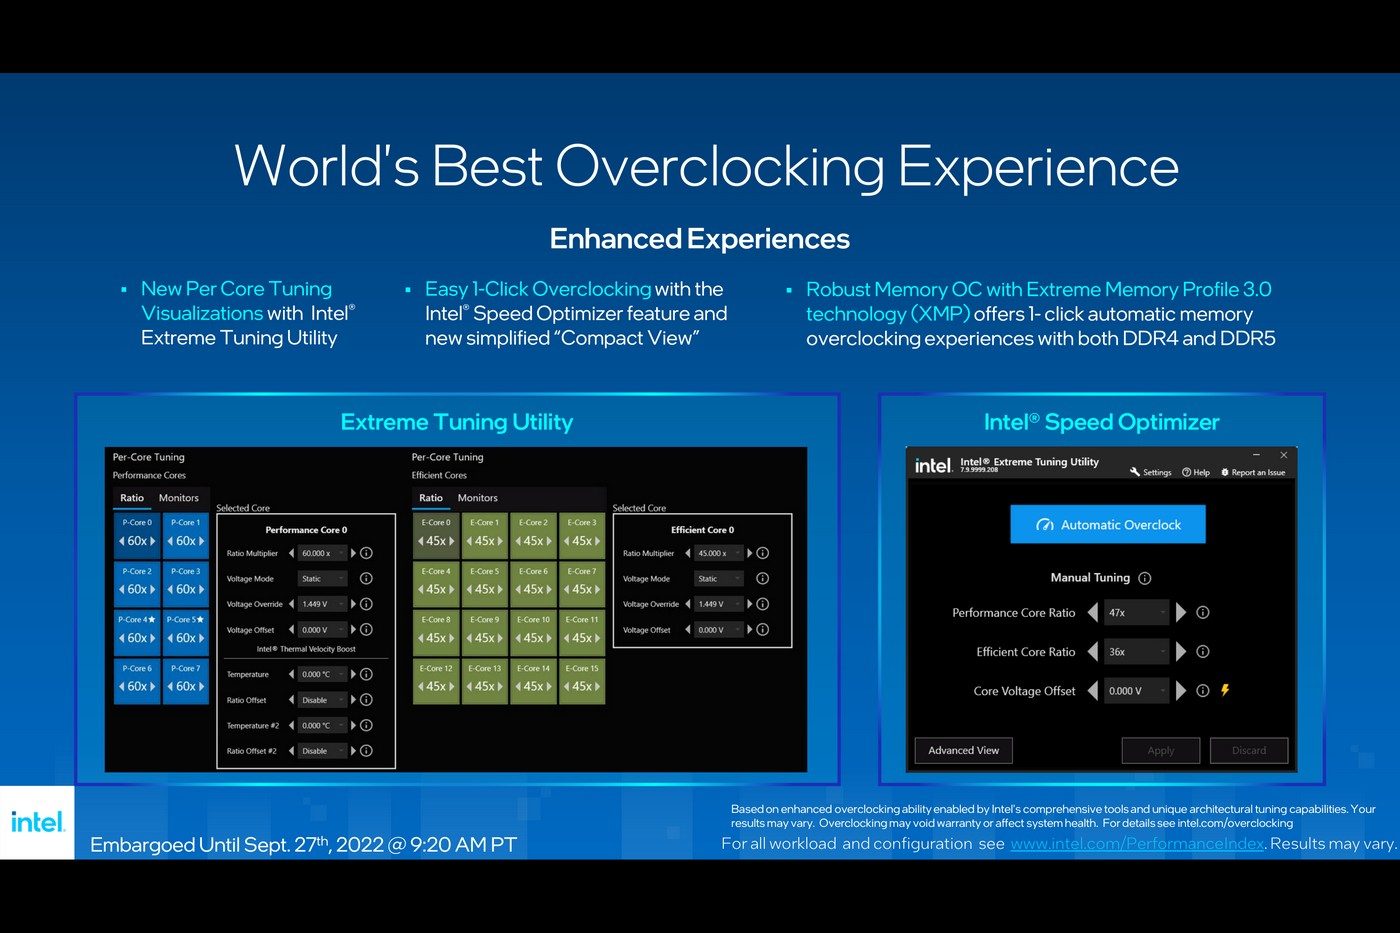Click the Intel logo in XTU window
The height and width of the screenshot is (933, 1400).
point(933,465)
